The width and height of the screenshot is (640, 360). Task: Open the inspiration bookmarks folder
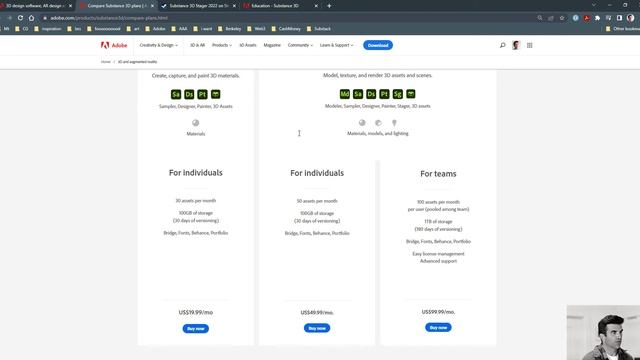48,29
